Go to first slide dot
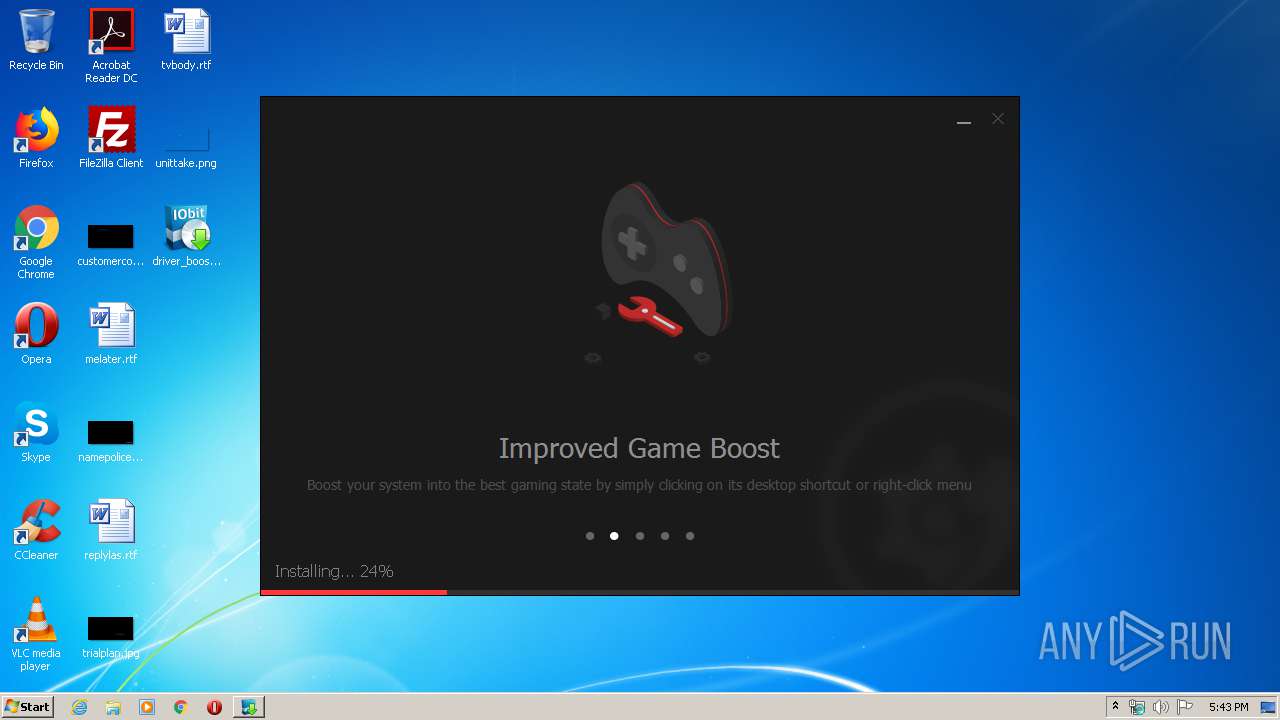Screen dimensions: 1280x720 tap(590, 536)
